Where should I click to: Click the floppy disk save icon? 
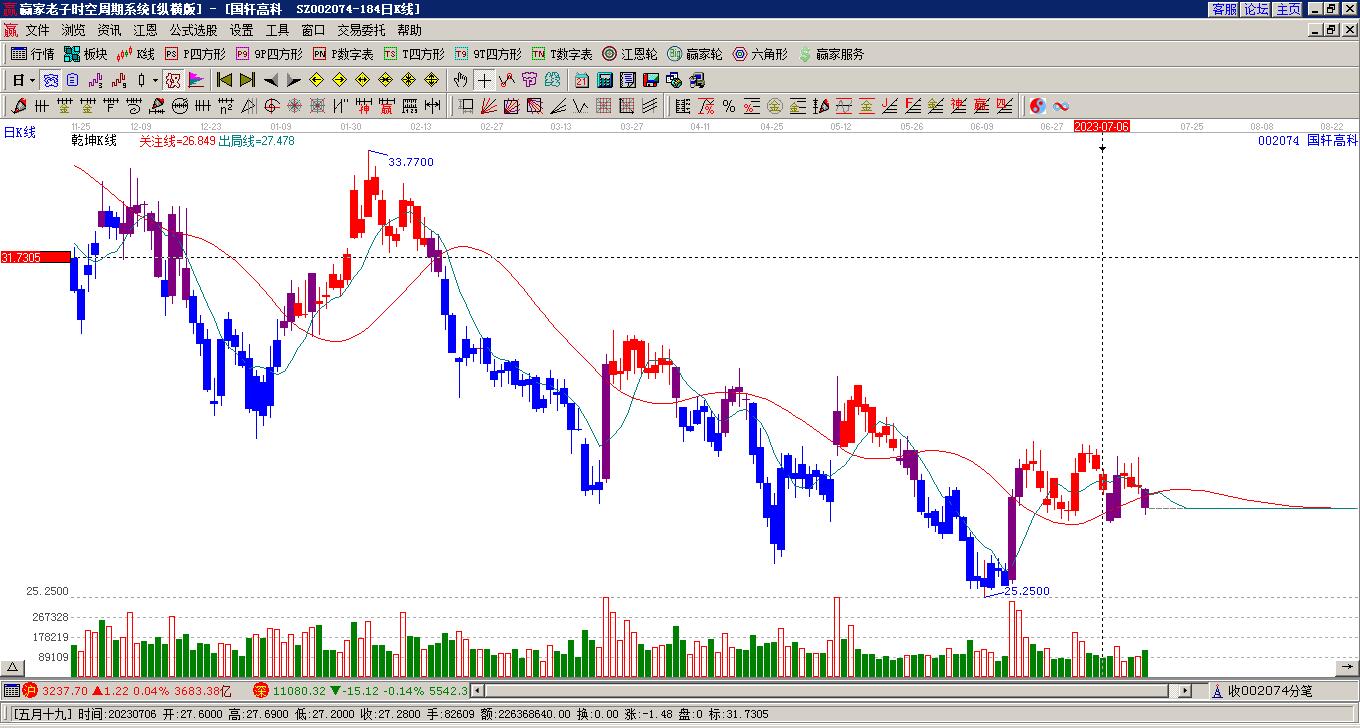(x=651, y=80)
